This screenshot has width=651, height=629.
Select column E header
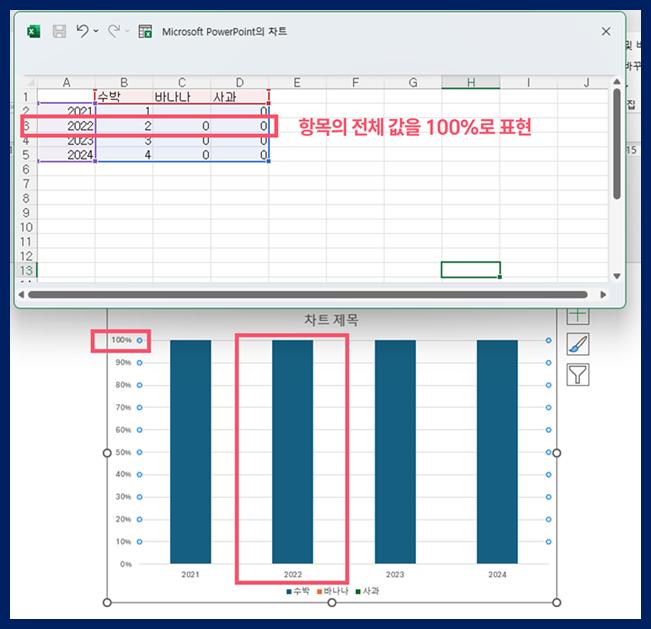pyautogui.click(x=297, y=82)
